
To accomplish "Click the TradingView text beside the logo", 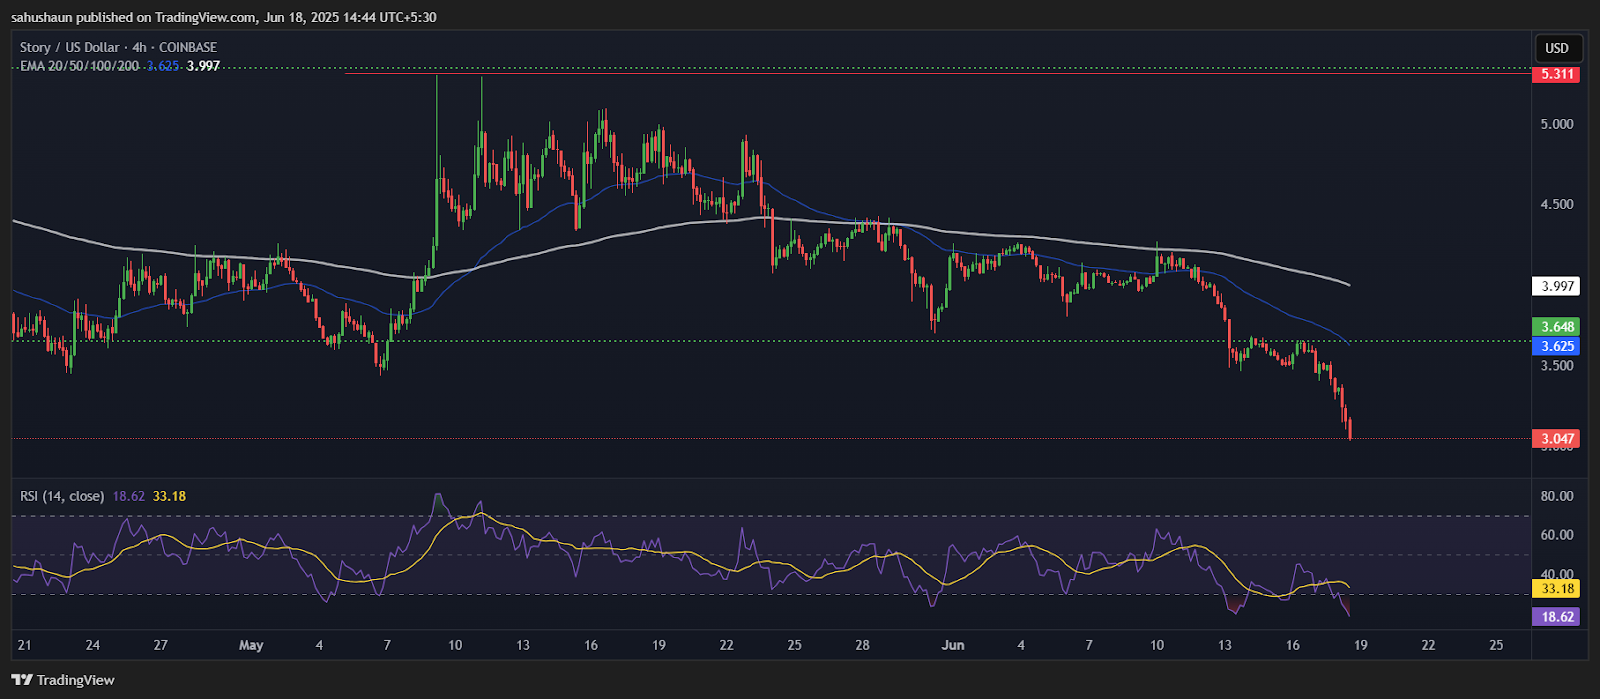I will coord(76,681).
